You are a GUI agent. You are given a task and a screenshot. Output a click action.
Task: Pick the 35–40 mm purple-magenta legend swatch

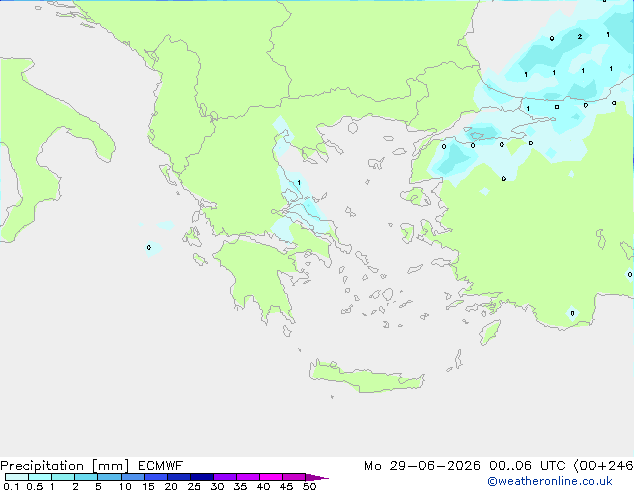click(248, 477)
